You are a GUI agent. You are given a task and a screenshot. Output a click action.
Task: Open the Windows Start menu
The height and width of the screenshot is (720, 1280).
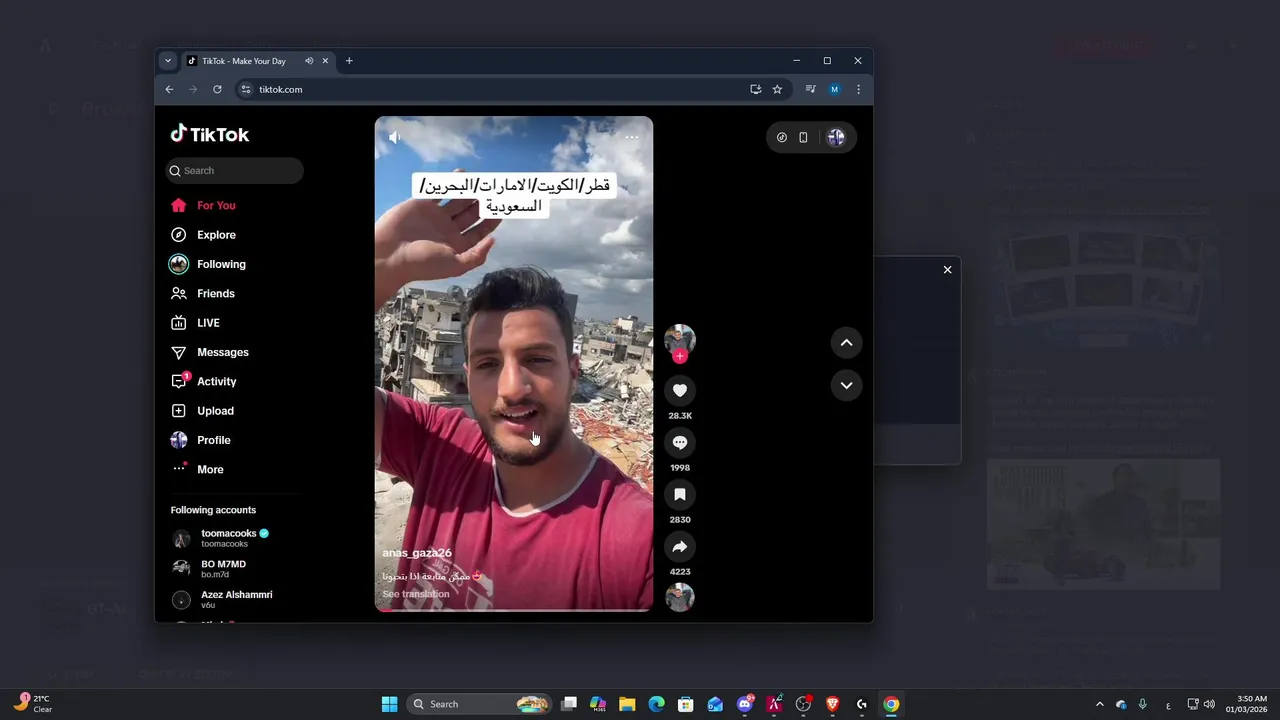389,704
